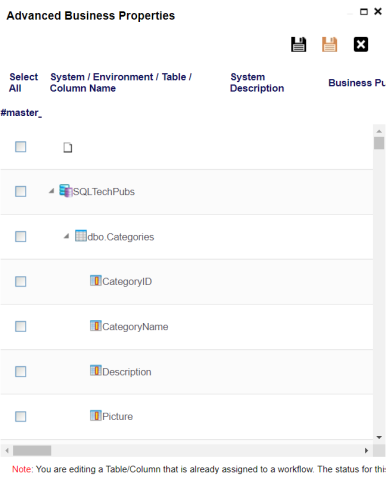Click the vertical scrollbar down arrow
The width and height of the screenshot is (386, 483).
point(379,437)
